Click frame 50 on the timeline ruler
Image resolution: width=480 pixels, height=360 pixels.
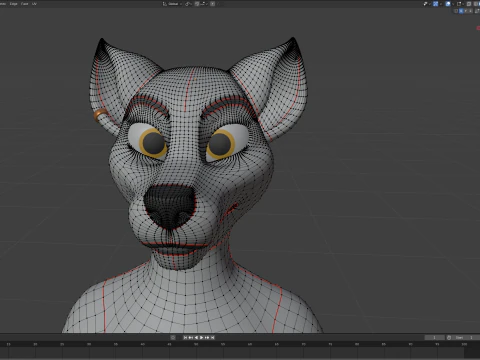click(196, 344)
